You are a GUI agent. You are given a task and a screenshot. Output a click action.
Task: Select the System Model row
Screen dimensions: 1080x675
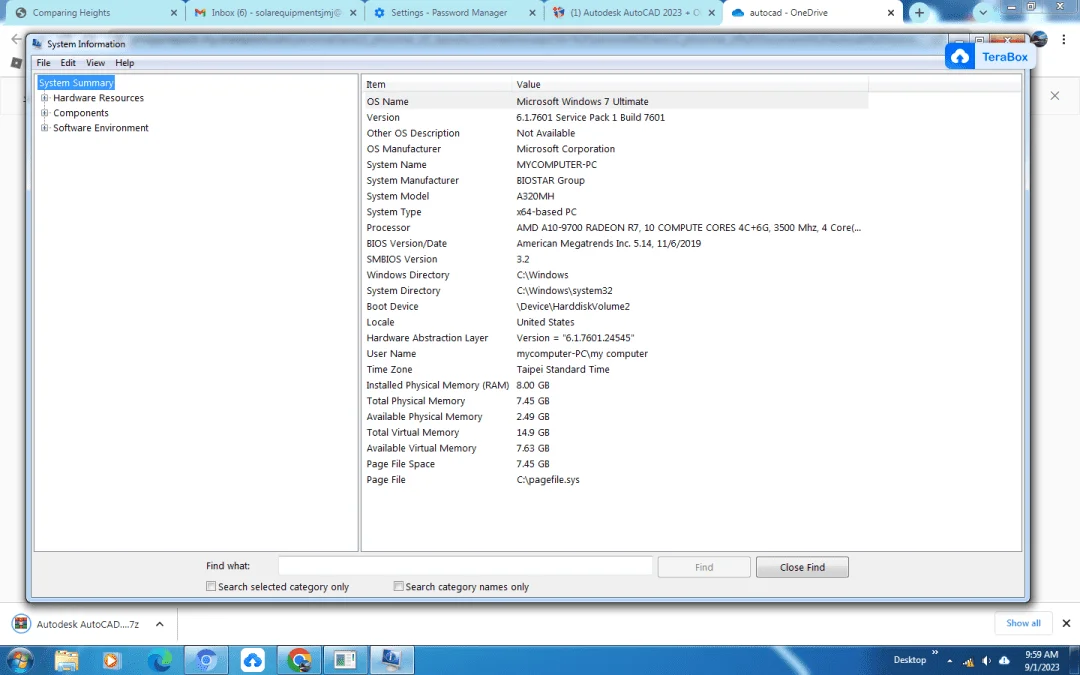(615, 196)
